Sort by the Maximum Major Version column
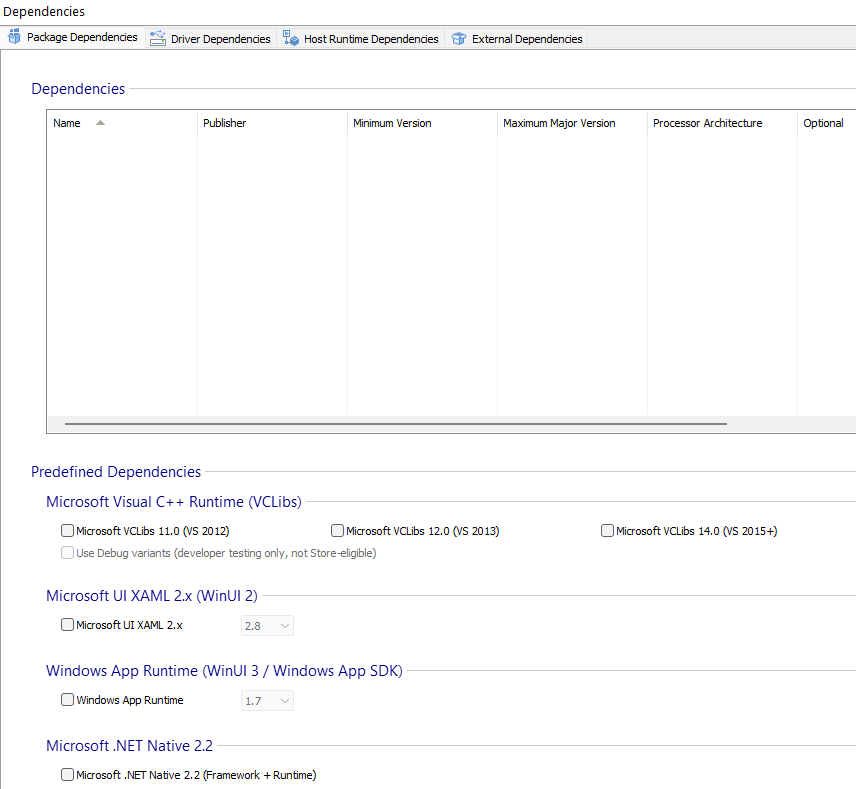The height and width of the screenshot is (789, 856). pos(573,123)
